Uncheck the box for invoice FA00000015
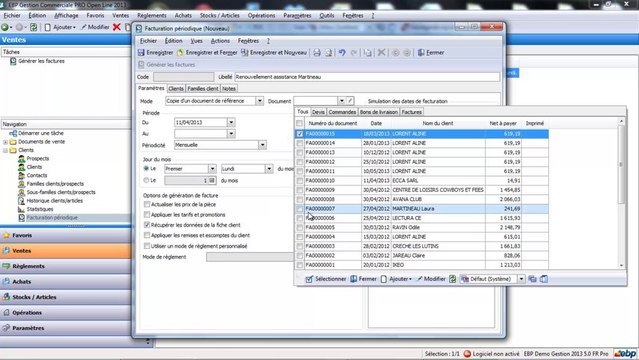 pyautogui.click(x=300, y=134)
